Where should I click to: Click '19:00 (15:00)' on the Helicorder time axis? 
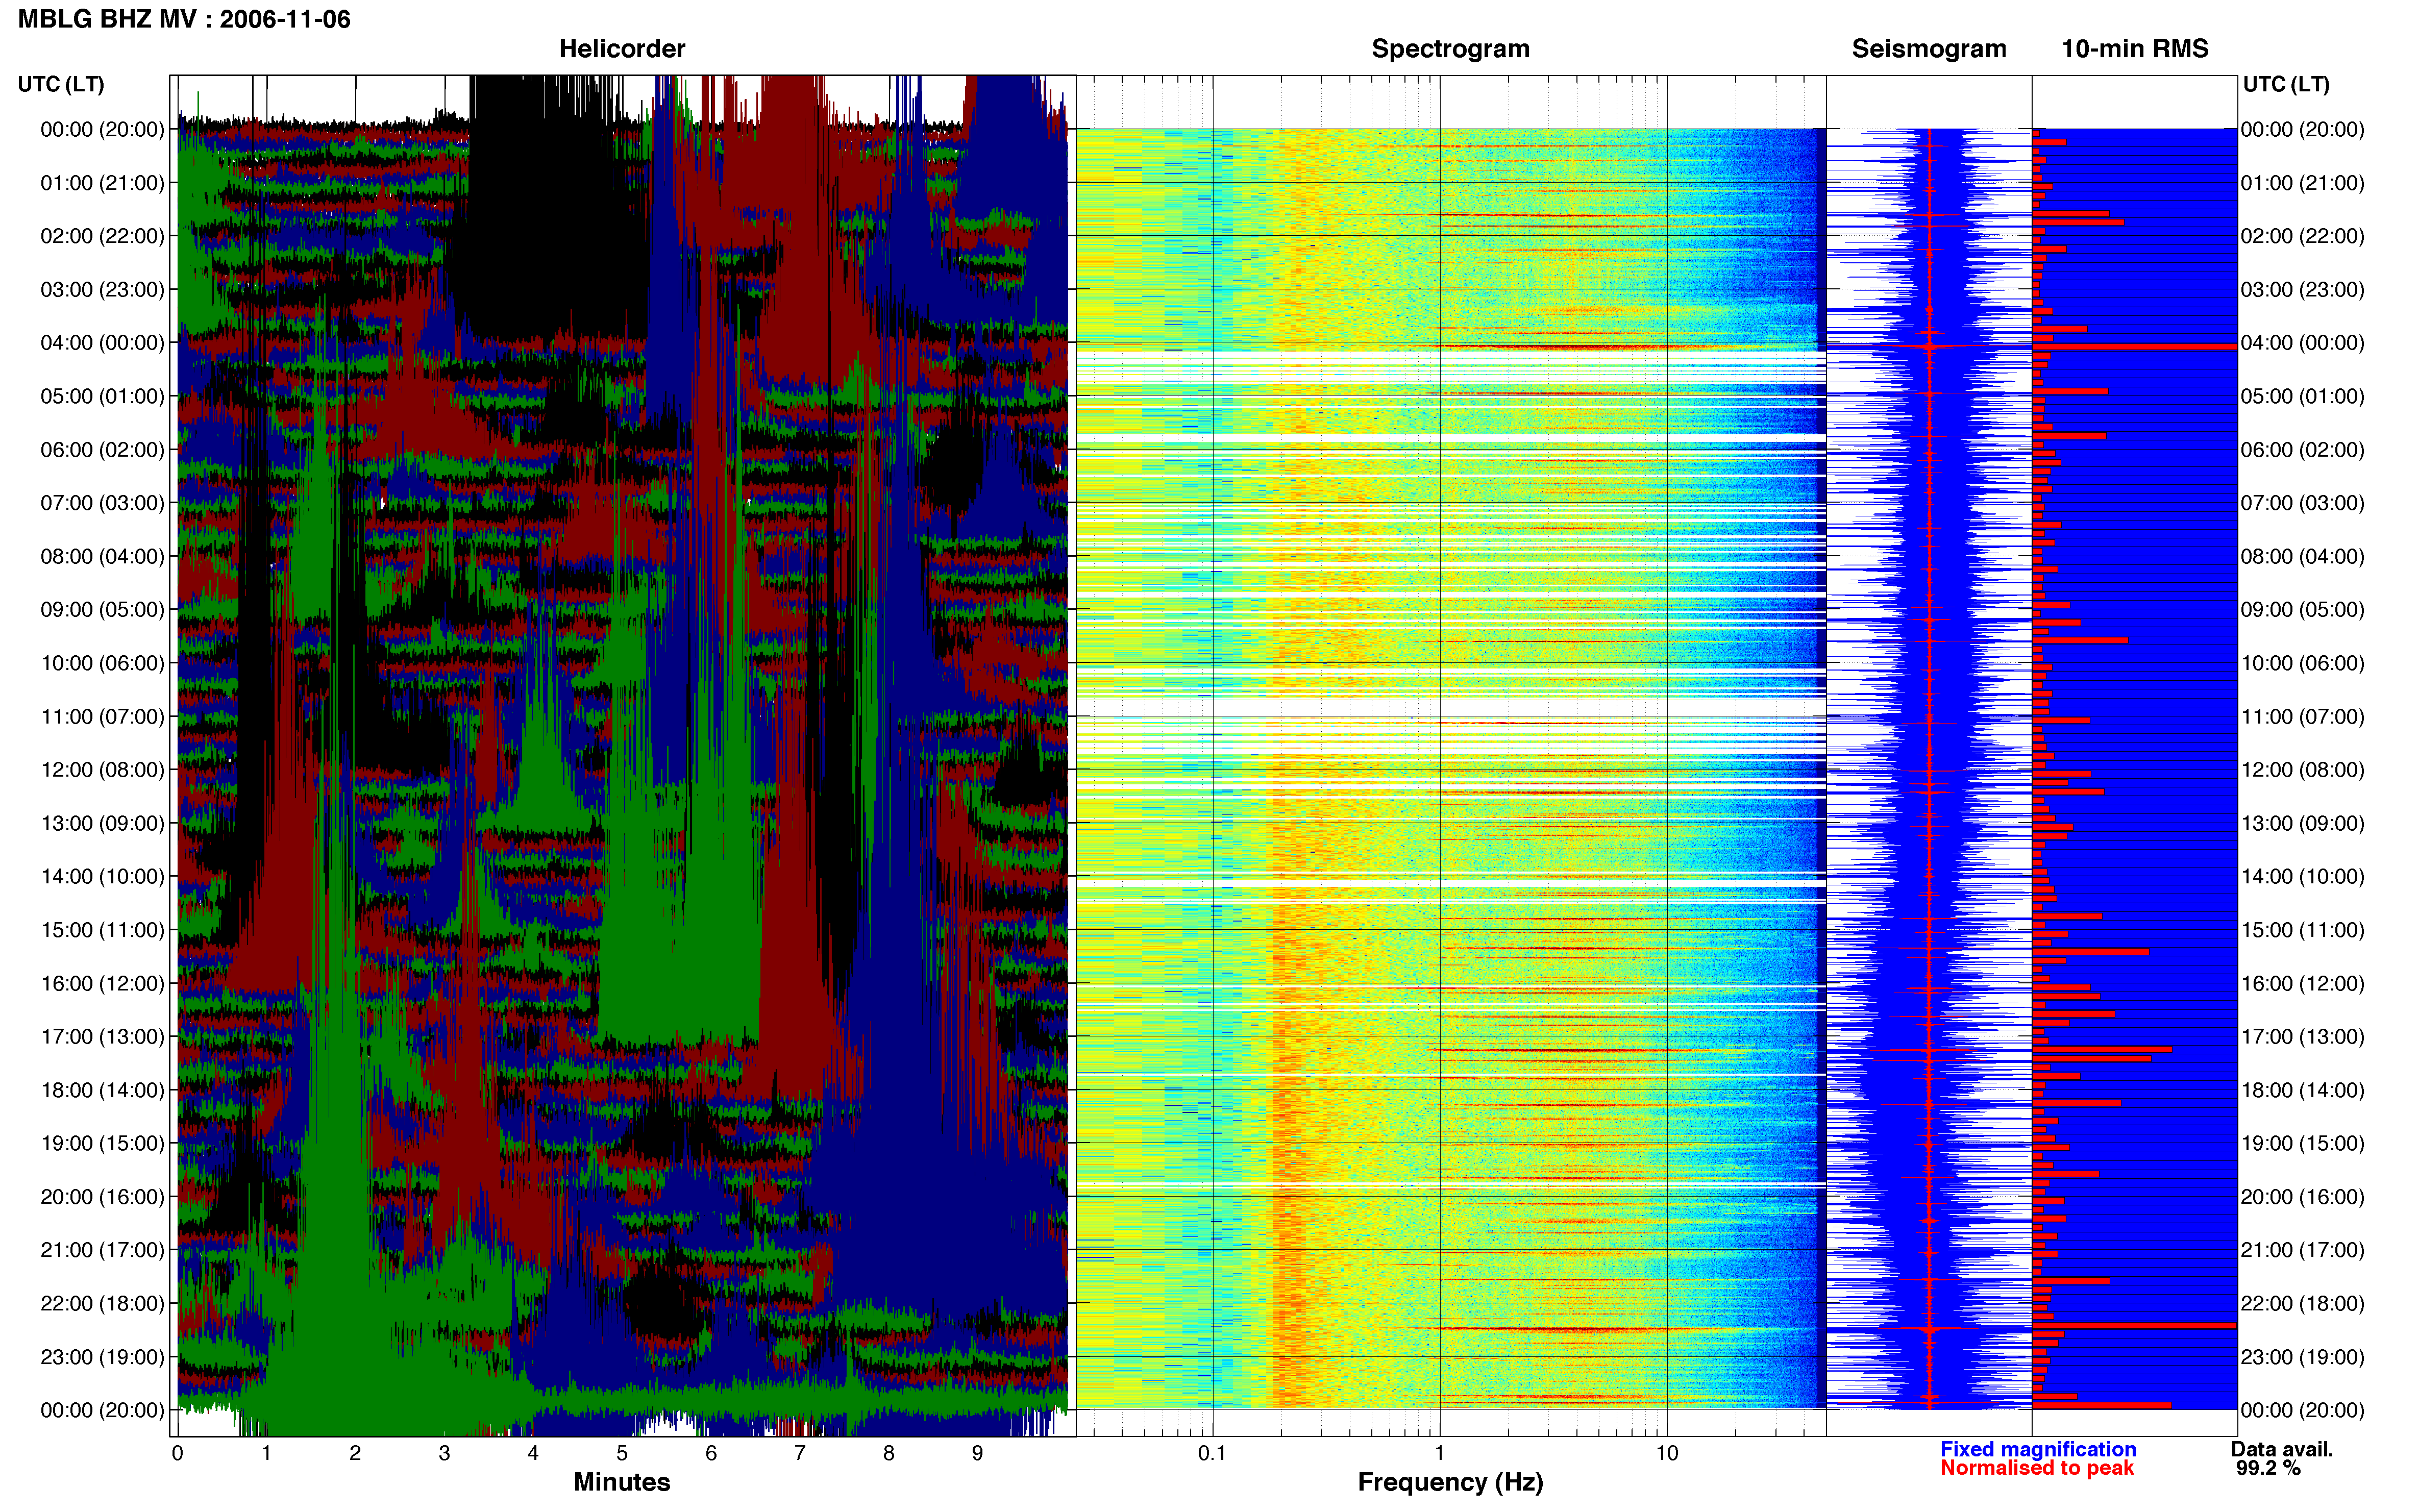pyautogui.click(x=102, y=1143)
